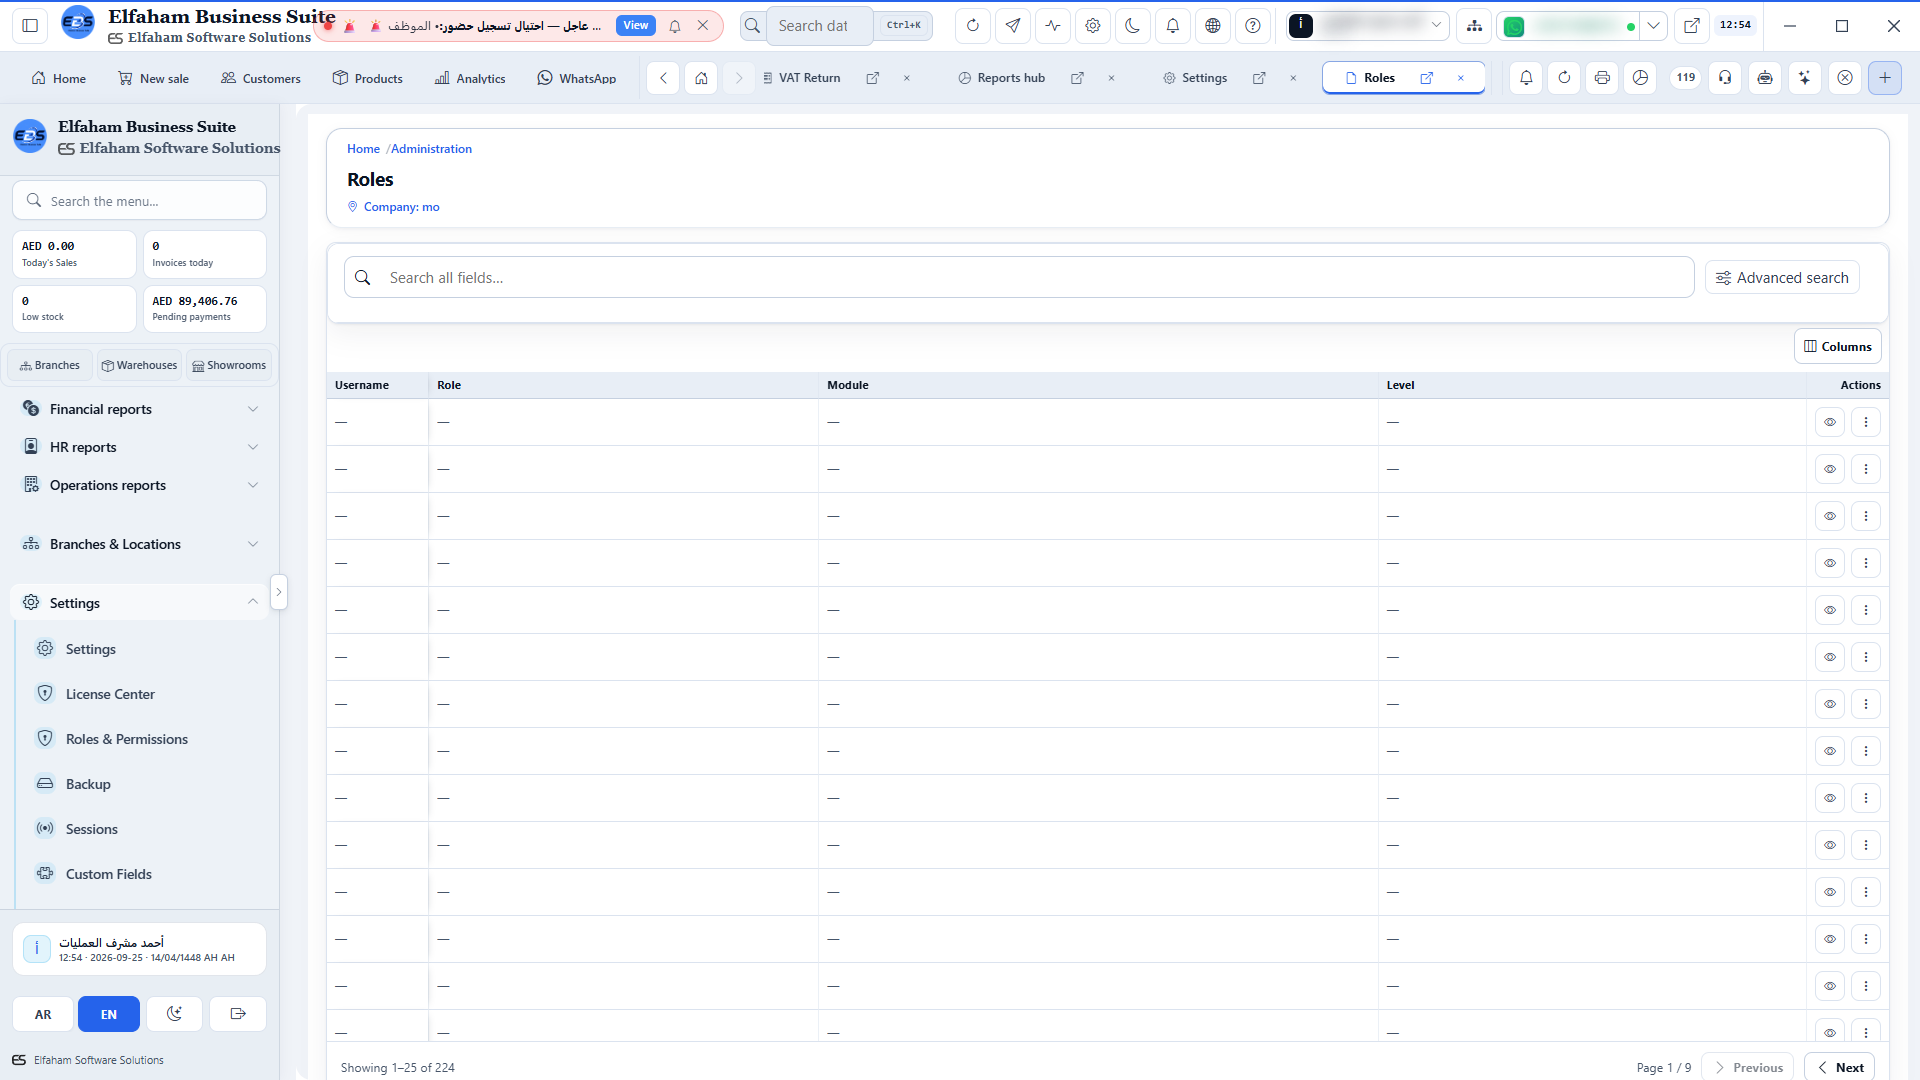Click the Administration breadcrumb link
The height and width of the screenshot is (1080, 1920).
click(x=431, y=149)
